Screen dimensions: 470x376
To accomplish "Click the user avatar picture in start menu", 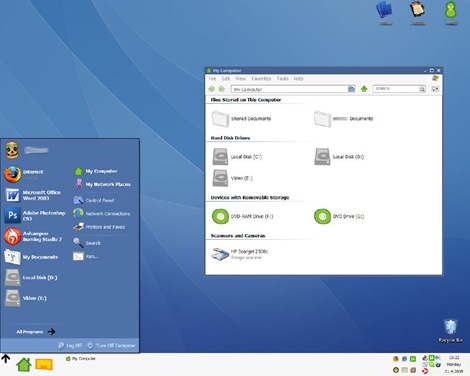I will (12, 150).
